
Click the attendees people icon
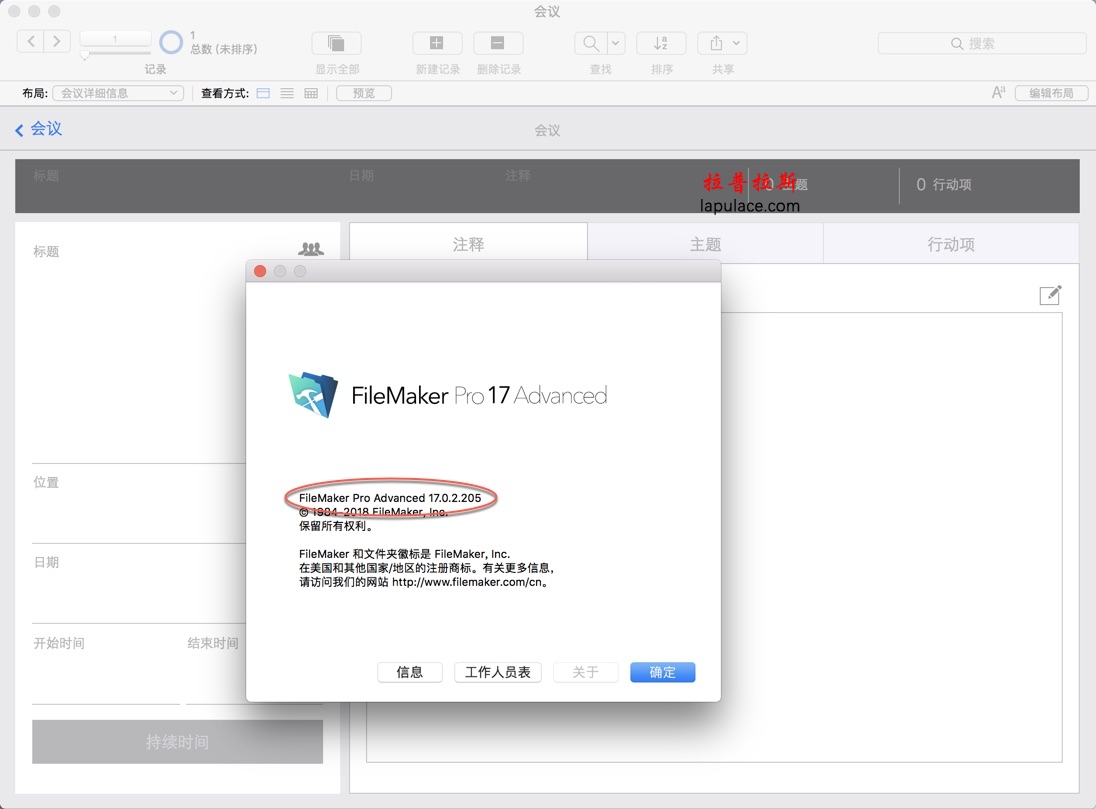[x=311, y=248]
